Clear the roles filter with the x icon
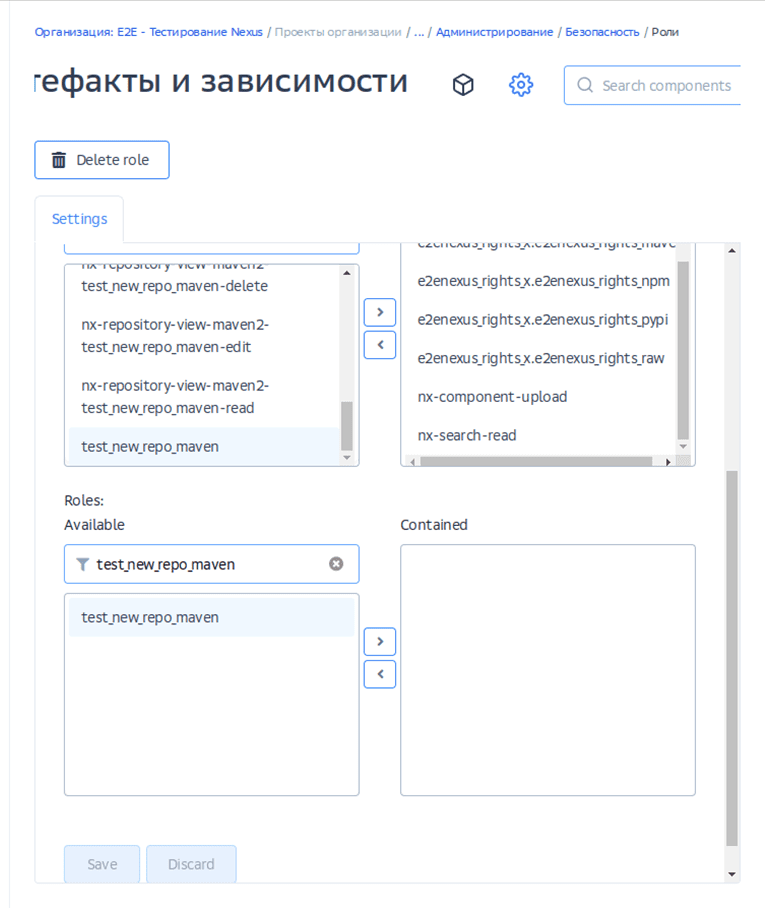 pyautogui.click(x=336, y=564)
